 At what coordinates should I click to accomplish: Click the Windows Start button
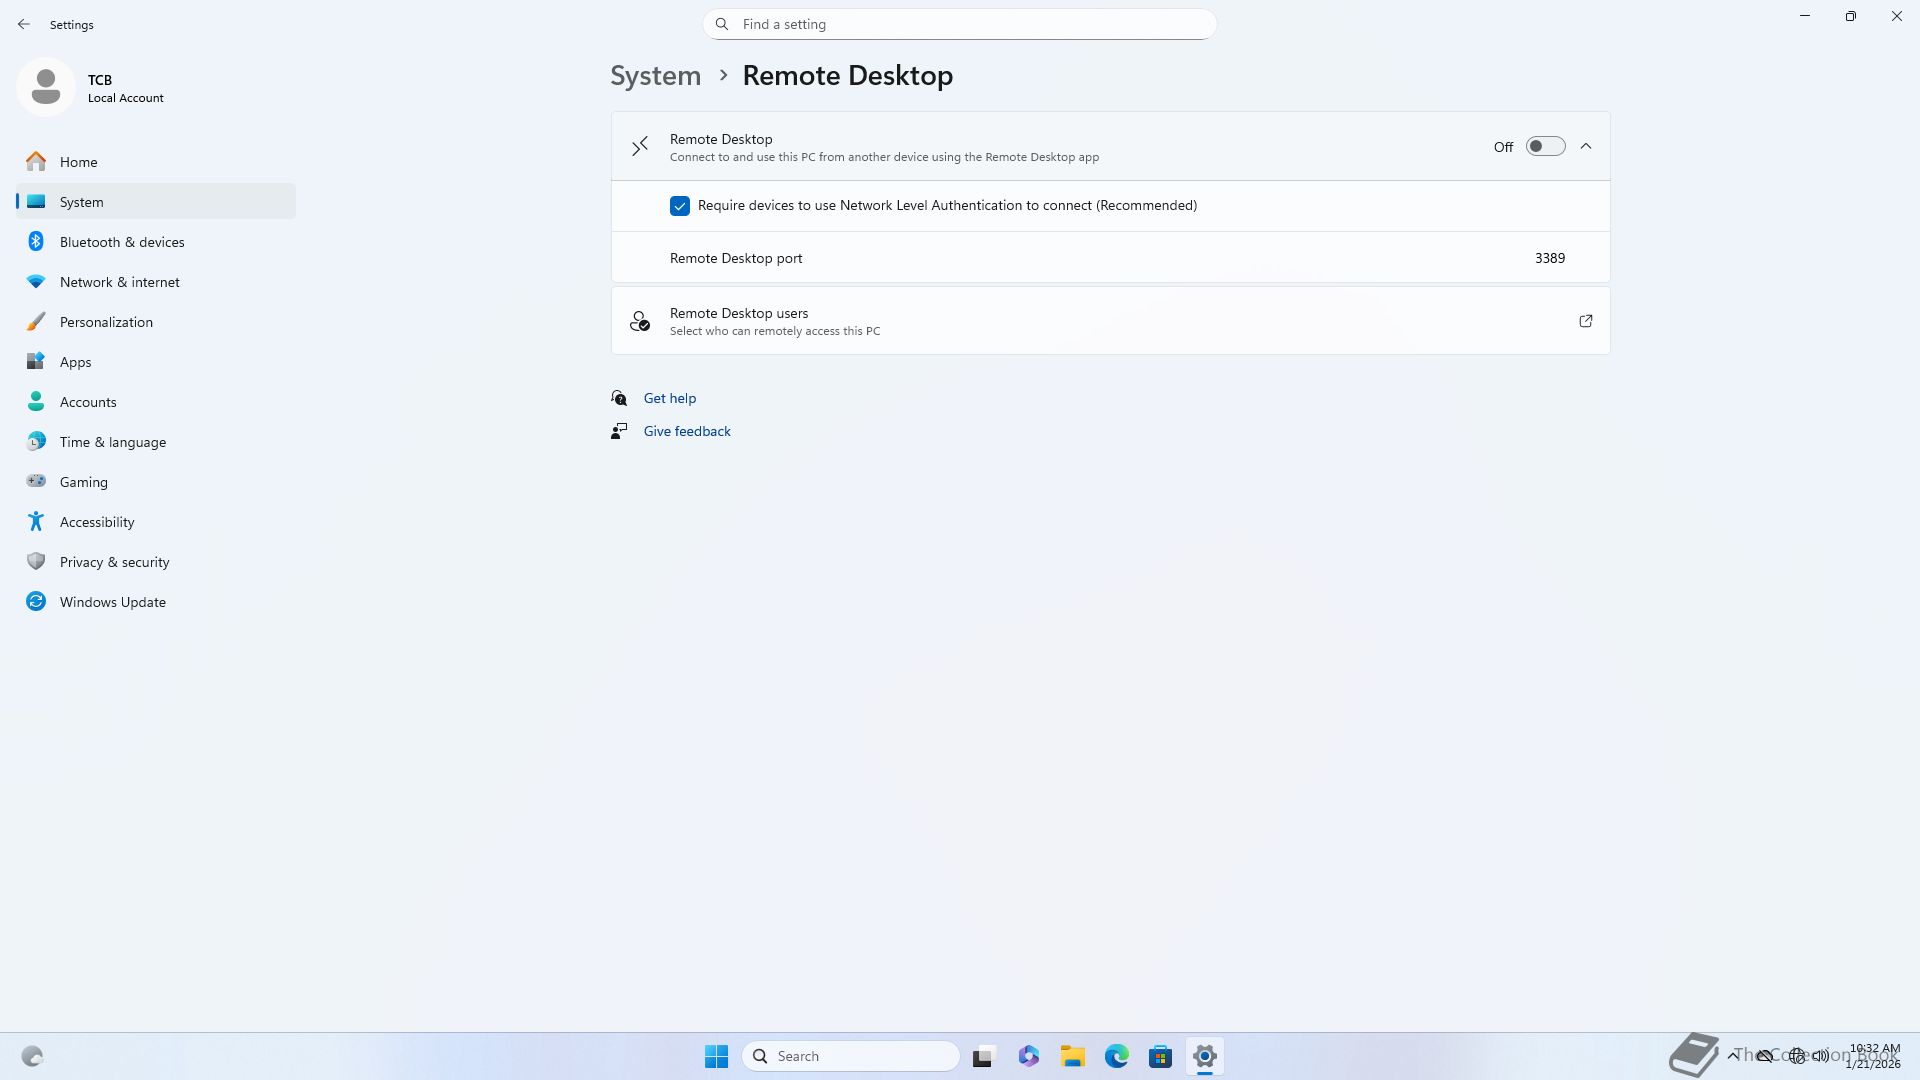click(716, 1056)
